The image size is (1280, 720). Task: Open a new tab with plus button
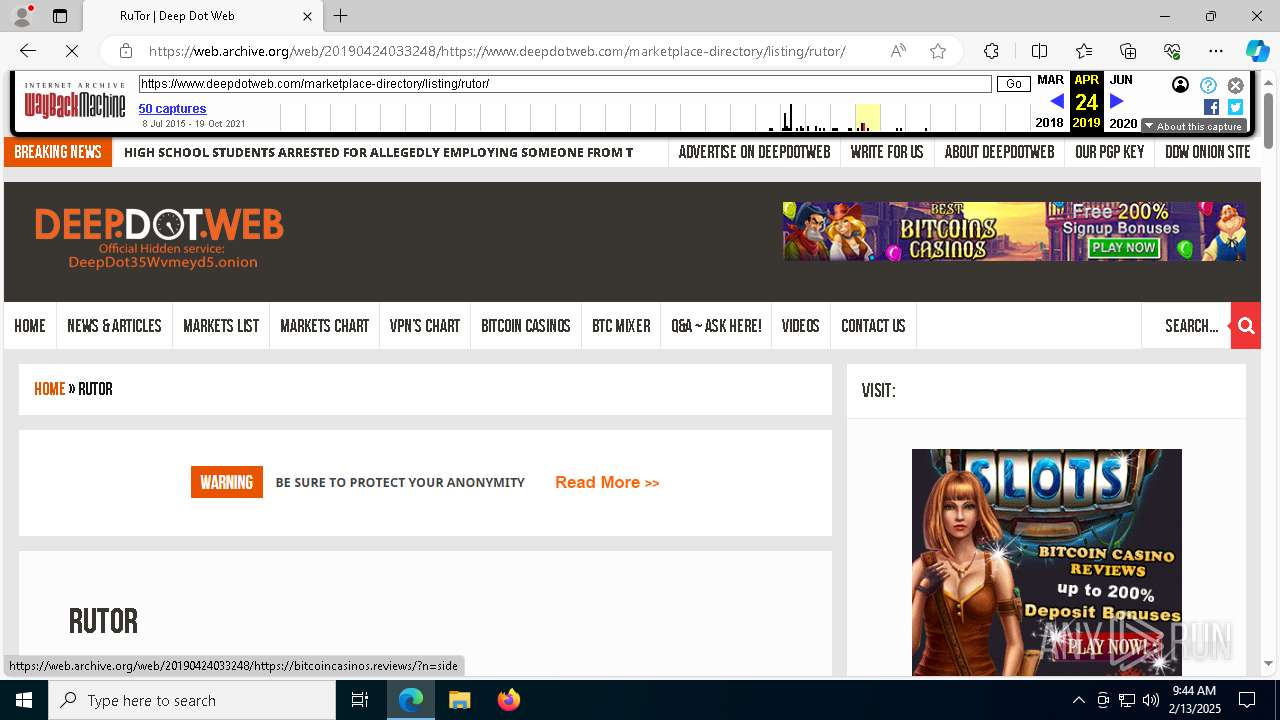click(340, 16)
